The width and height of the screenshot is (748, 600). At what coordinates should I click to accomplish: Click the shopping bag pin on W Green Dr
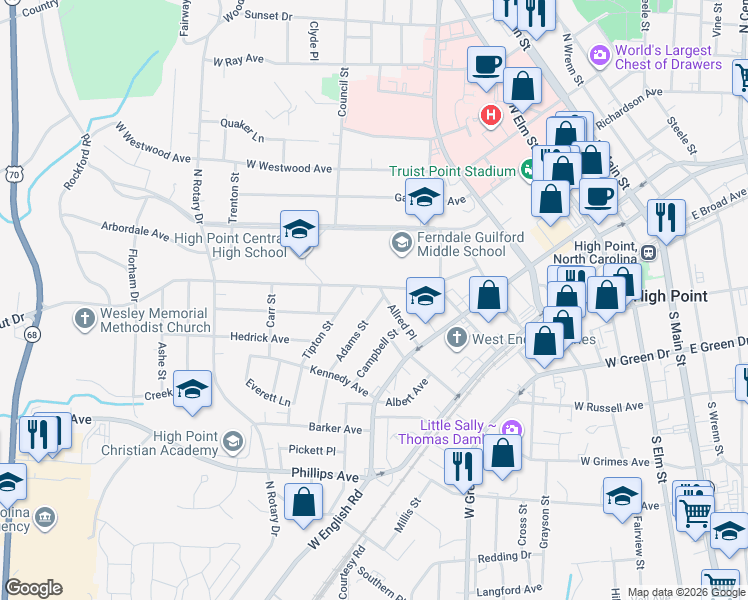[x=544, y=341]
